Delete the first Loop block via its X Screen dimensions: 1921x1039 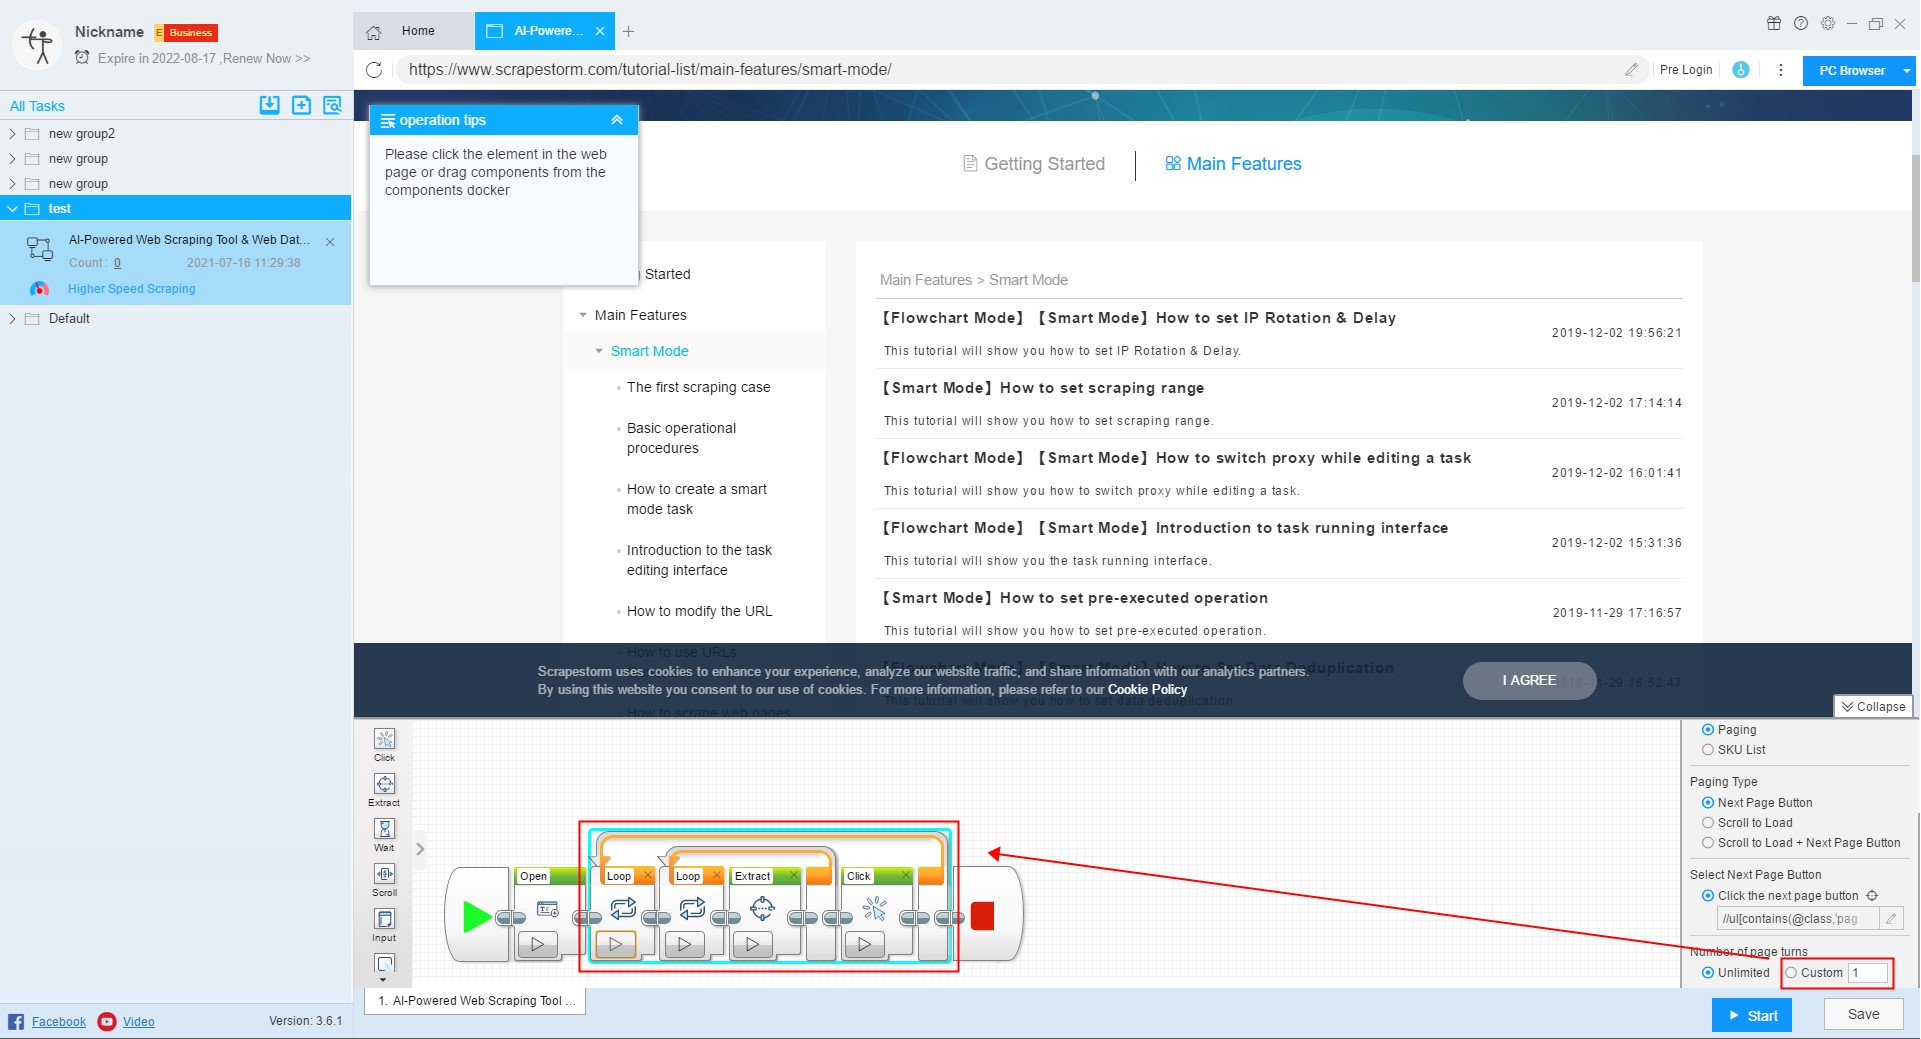pos(647,876)
